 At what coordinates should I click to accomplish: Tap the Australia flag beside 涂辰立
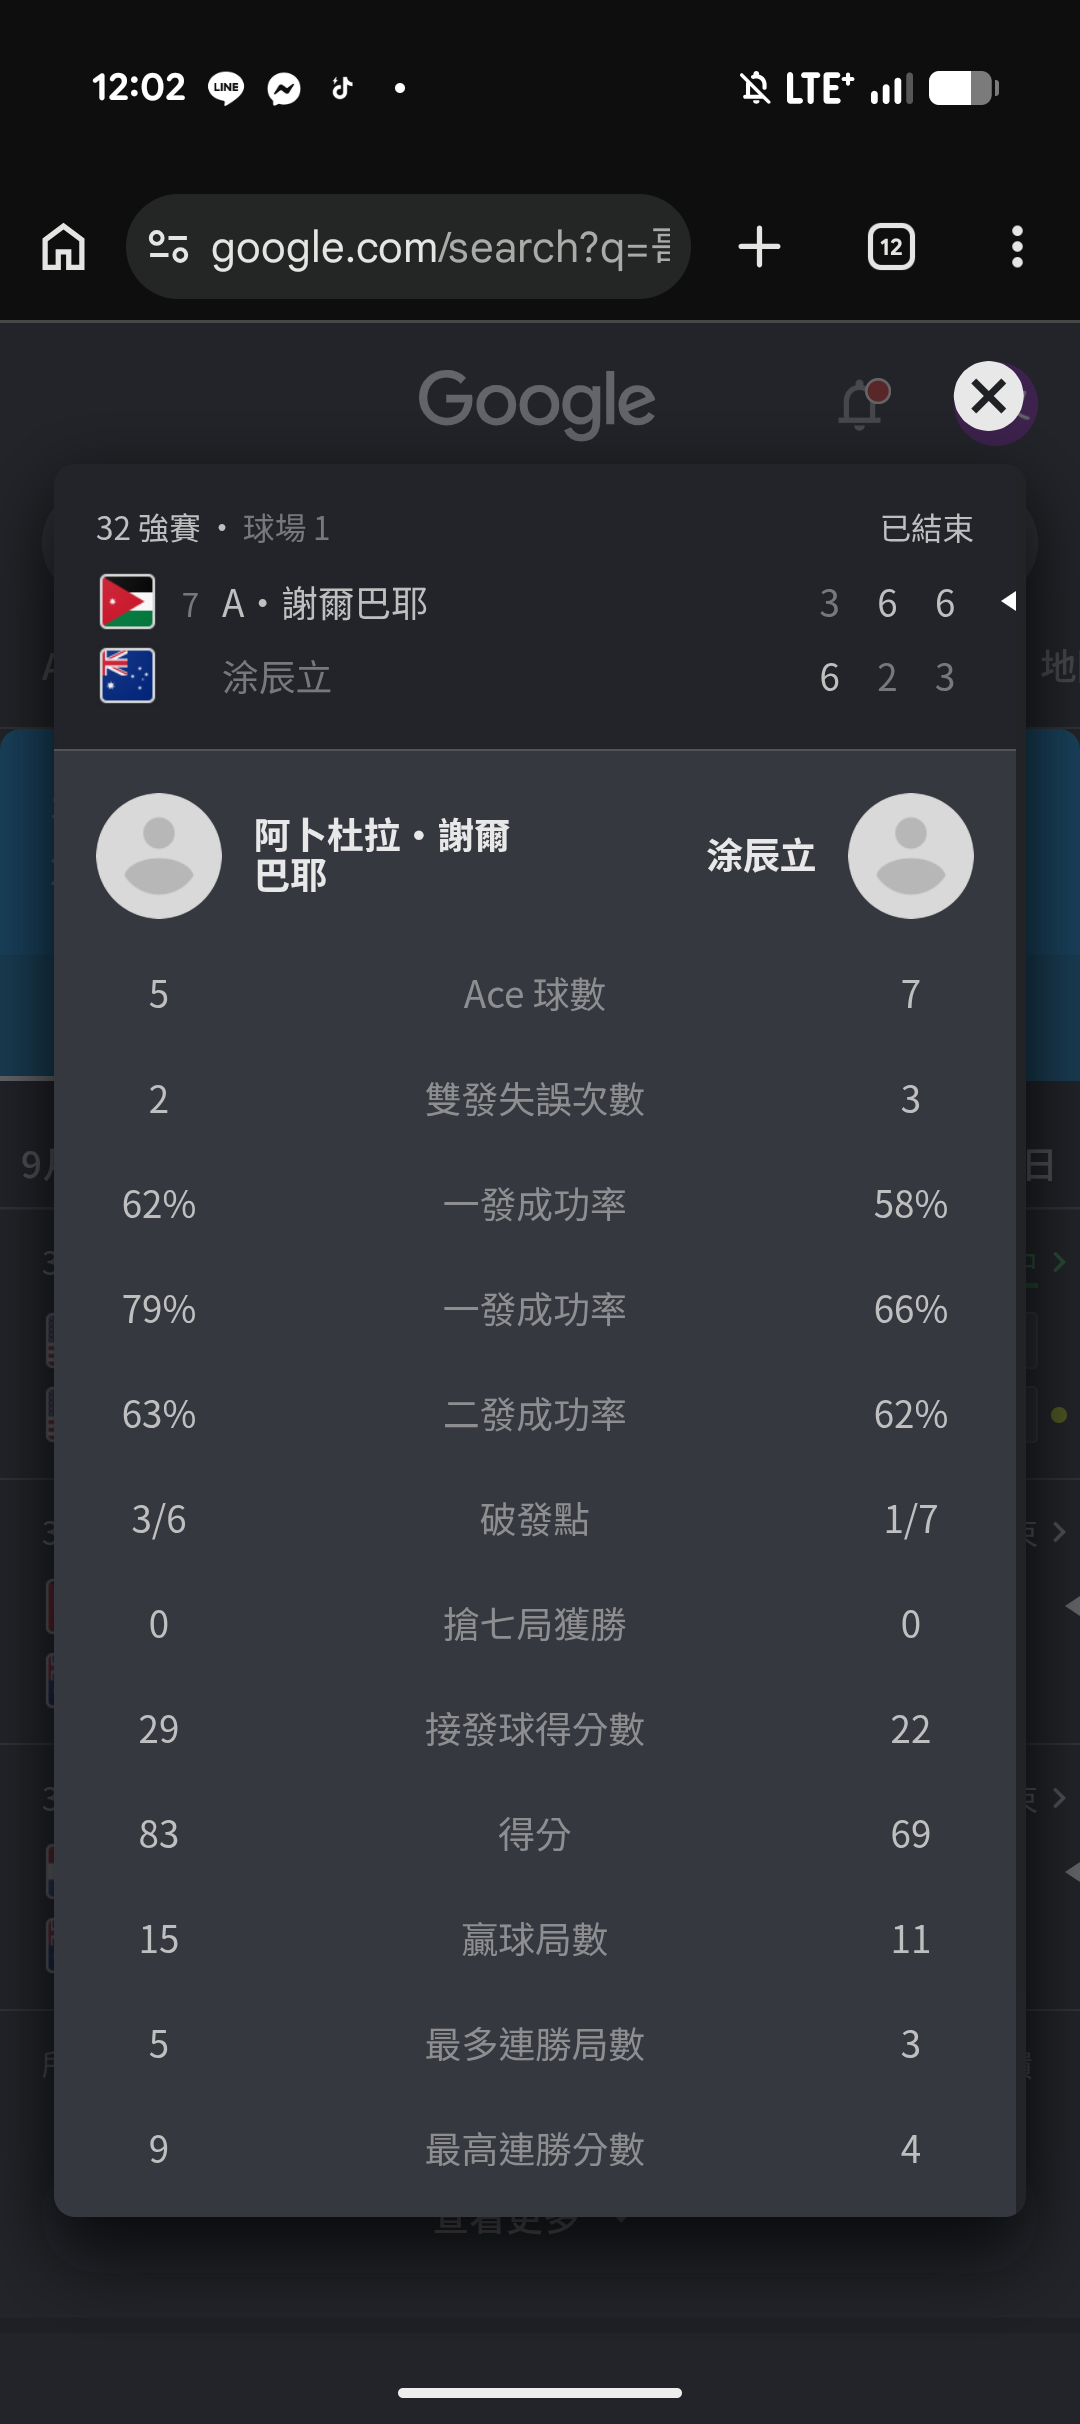(x=127, y=676)
